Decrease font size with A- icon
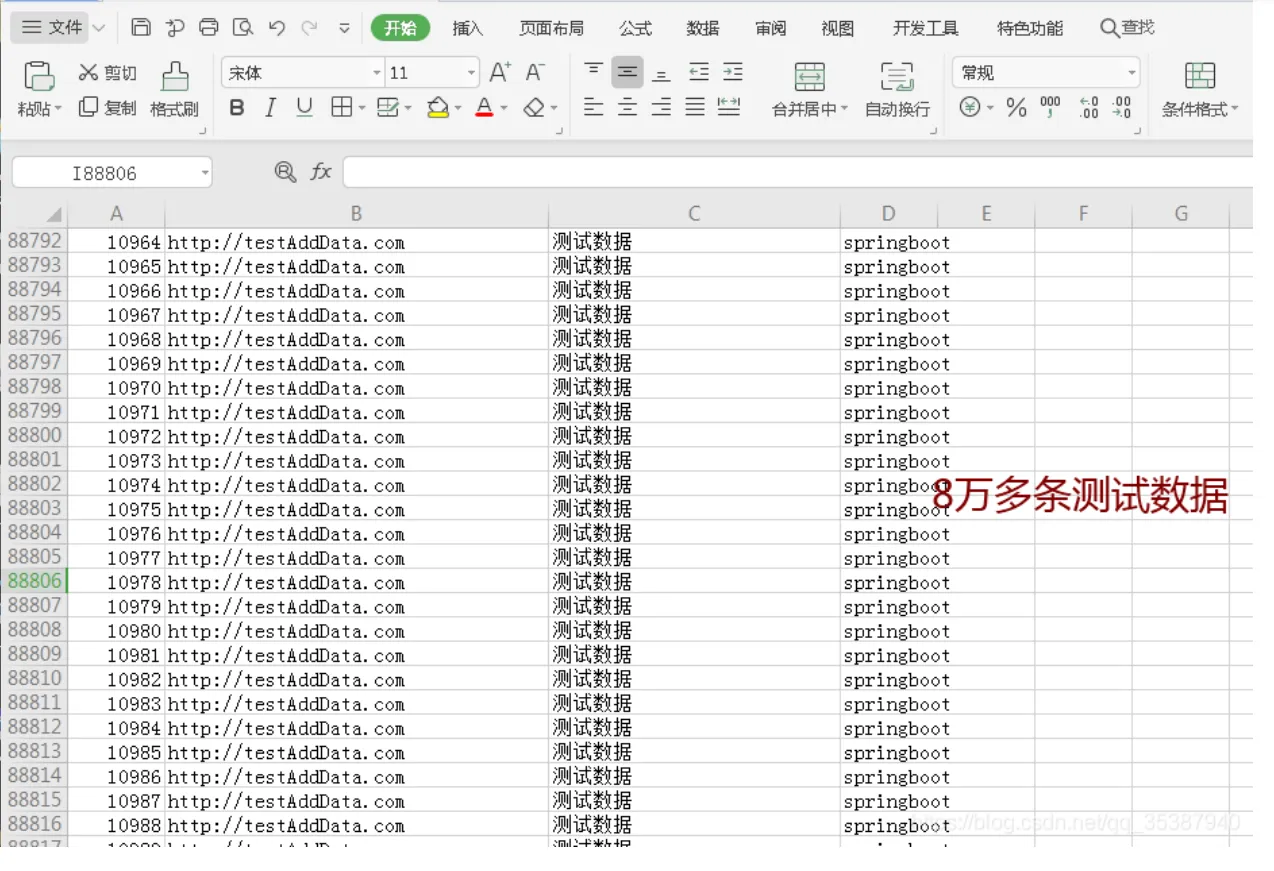 coord(535,72)
